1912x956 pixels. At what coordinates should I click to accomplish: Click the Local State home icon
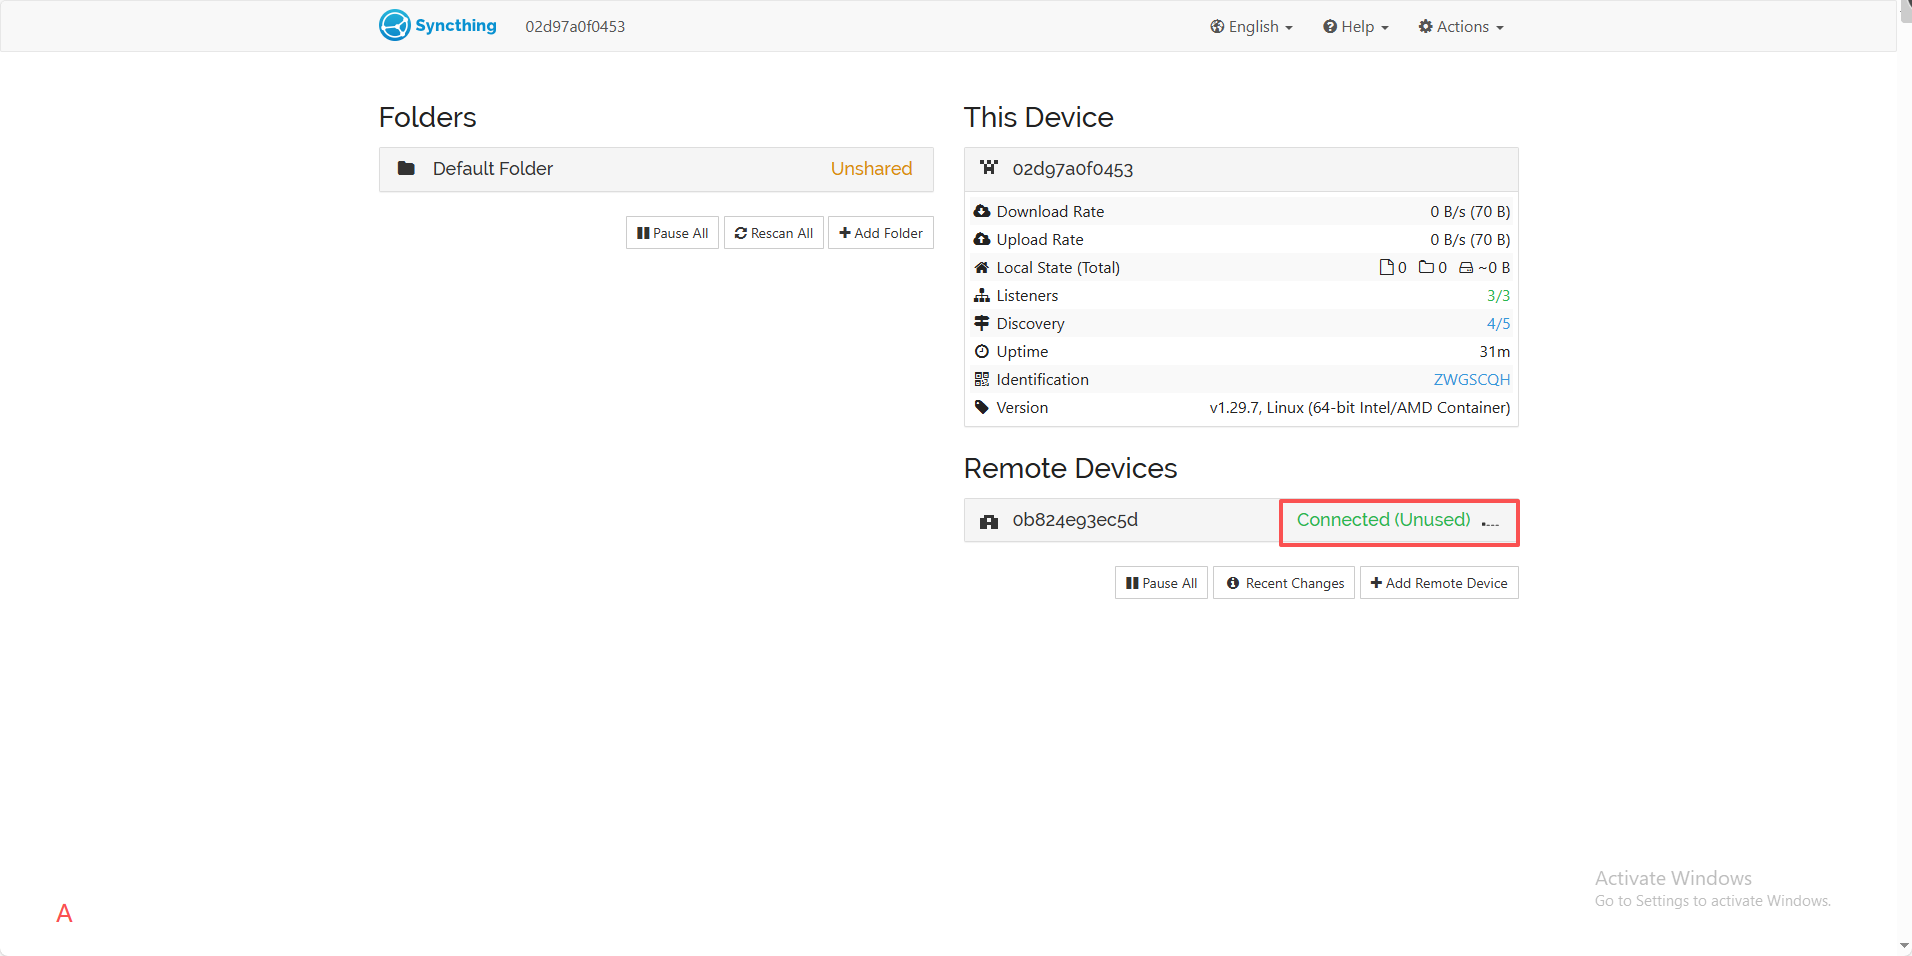[x=982, y=267]
